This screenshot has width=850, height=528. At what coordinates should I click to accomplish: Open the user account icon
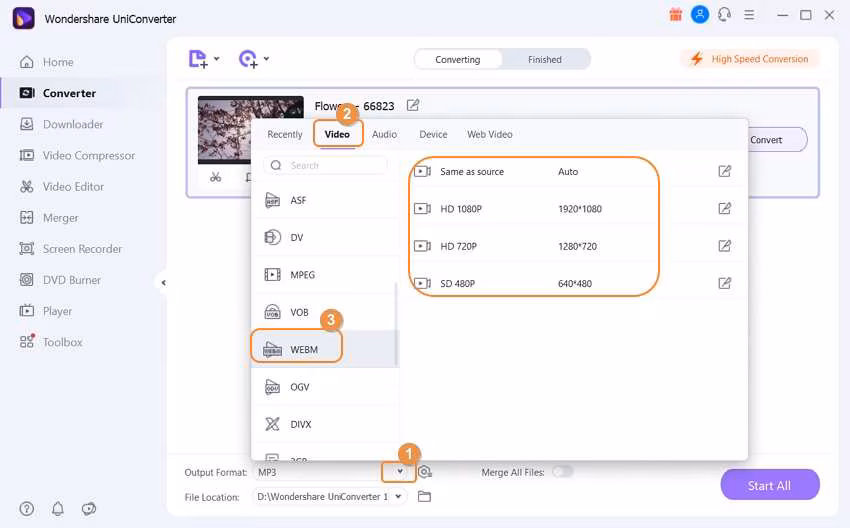700,15
